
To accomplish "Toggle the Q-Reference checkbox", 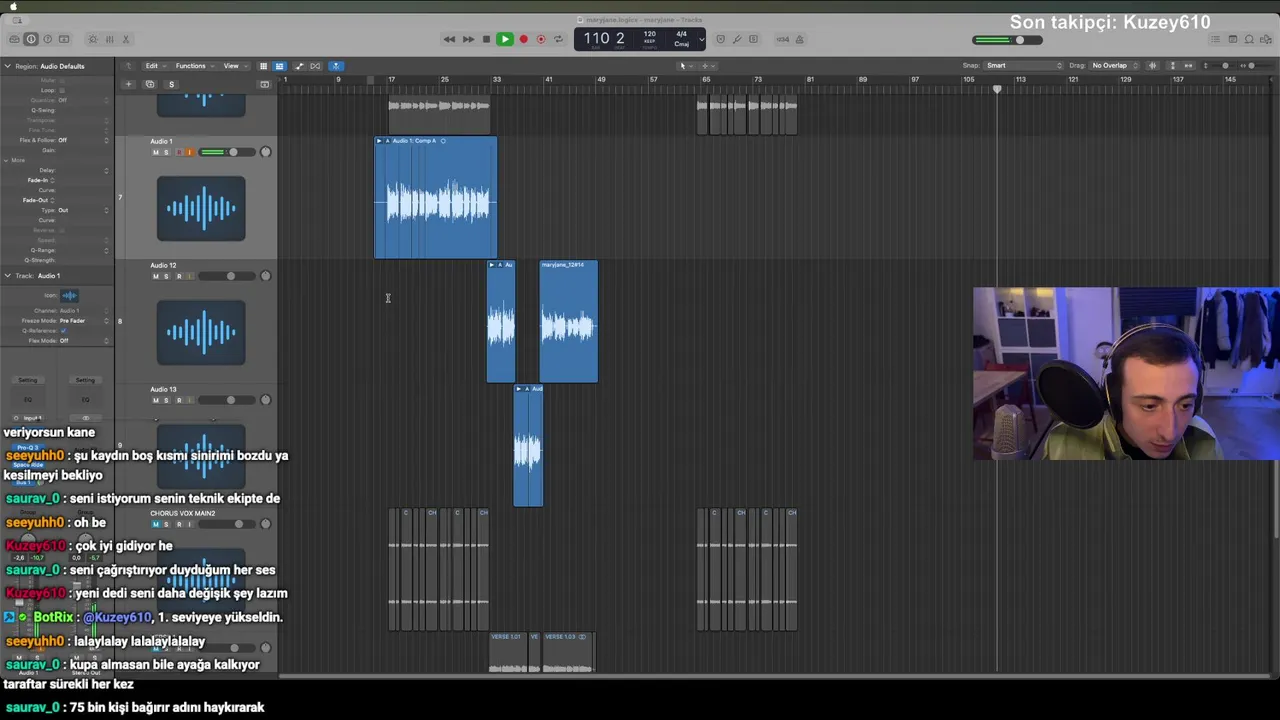I will [63, 330].
